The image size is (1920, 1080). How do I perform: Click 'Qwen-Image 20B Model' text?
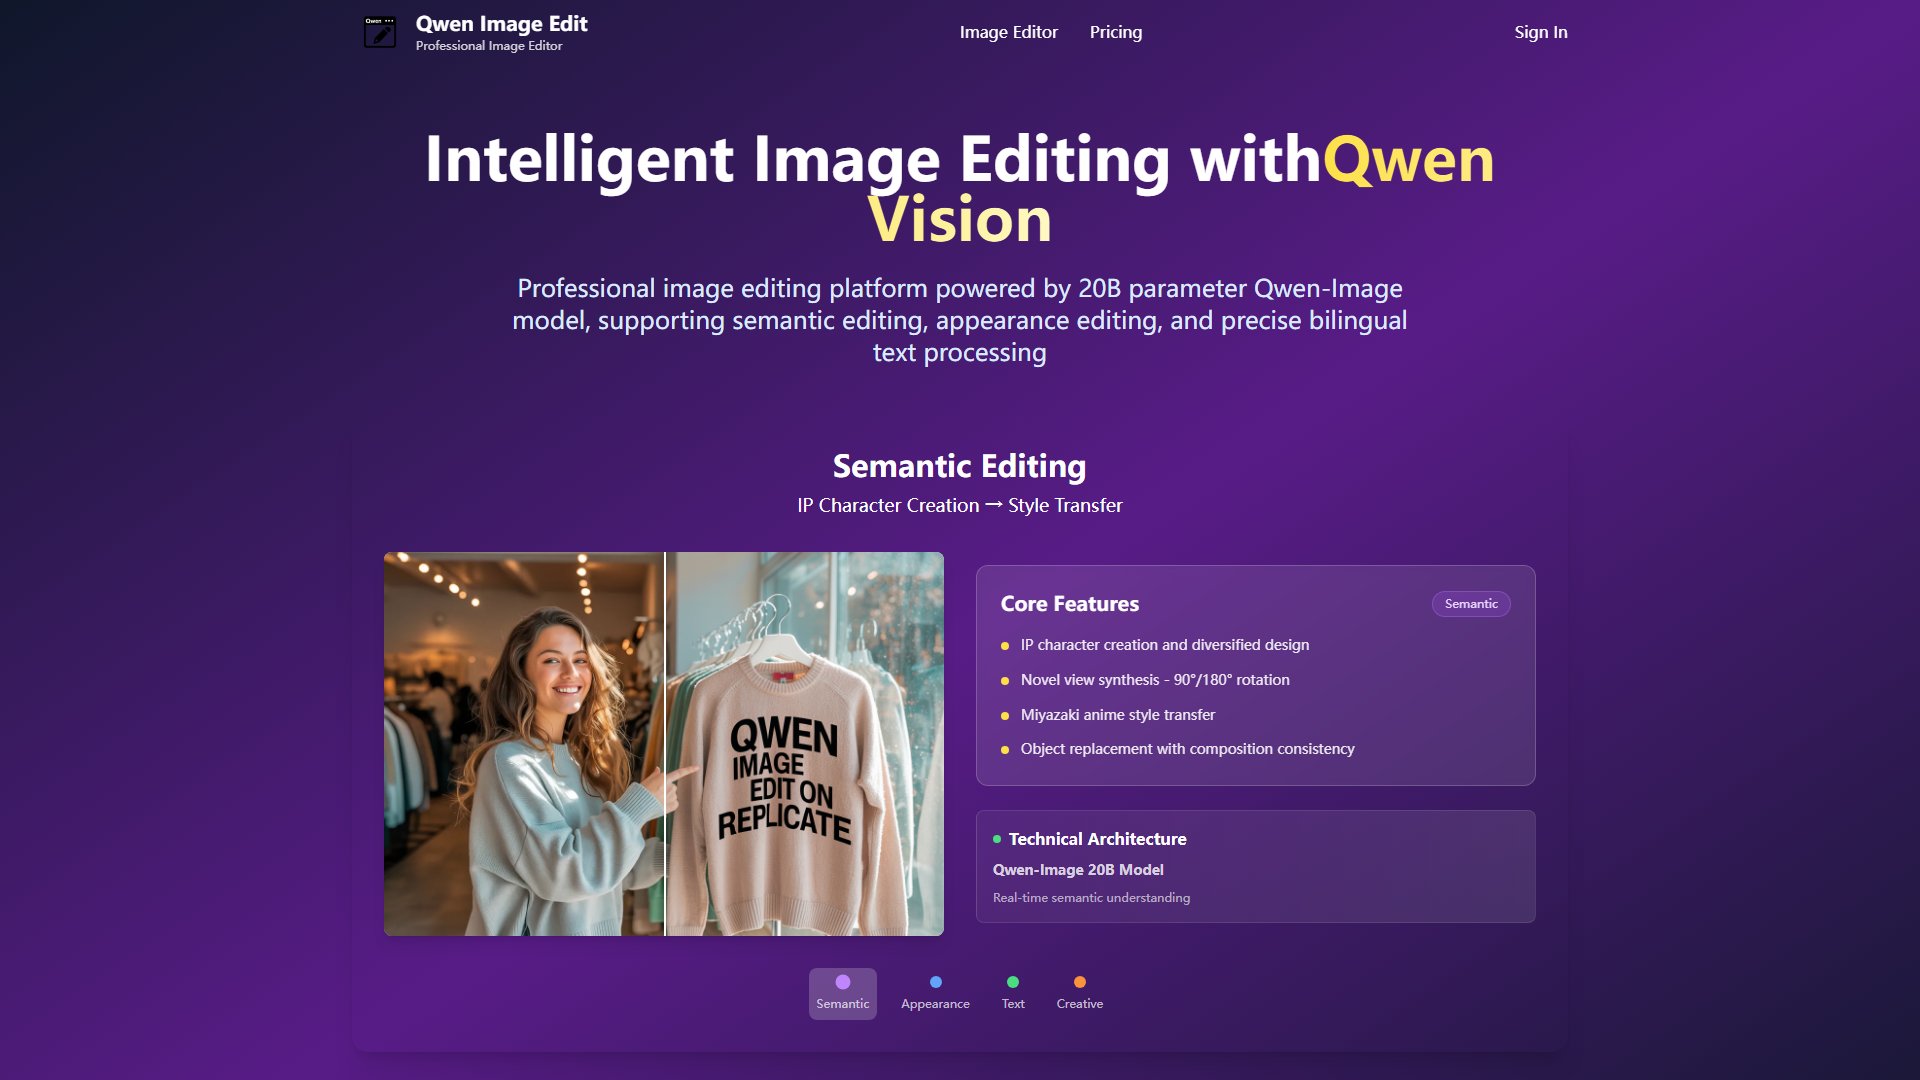[1078, 870]
